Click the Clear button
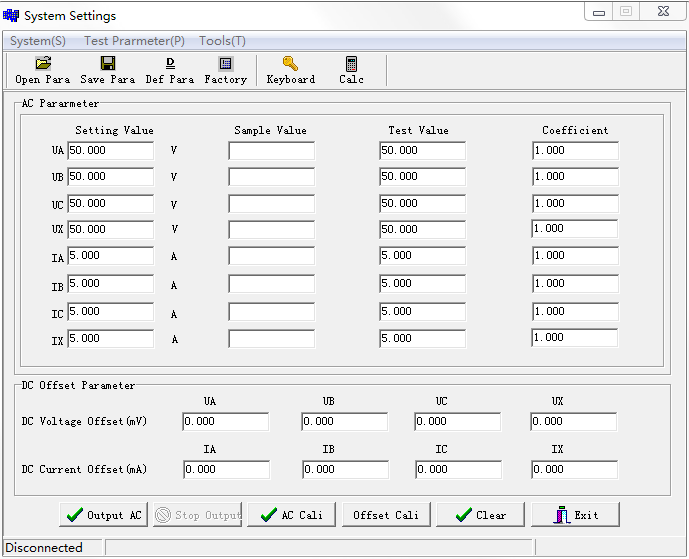Viewport: 689px width, 559px height. coord(481,515)
